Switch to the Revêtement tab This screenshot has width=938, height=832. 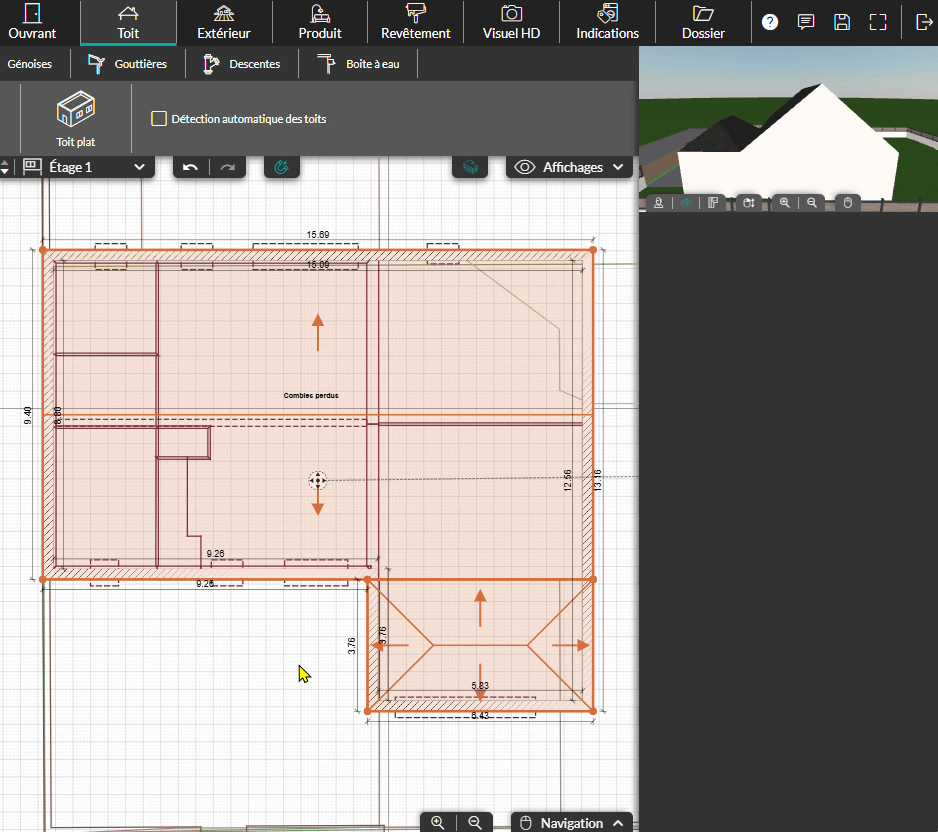[416, 22]
